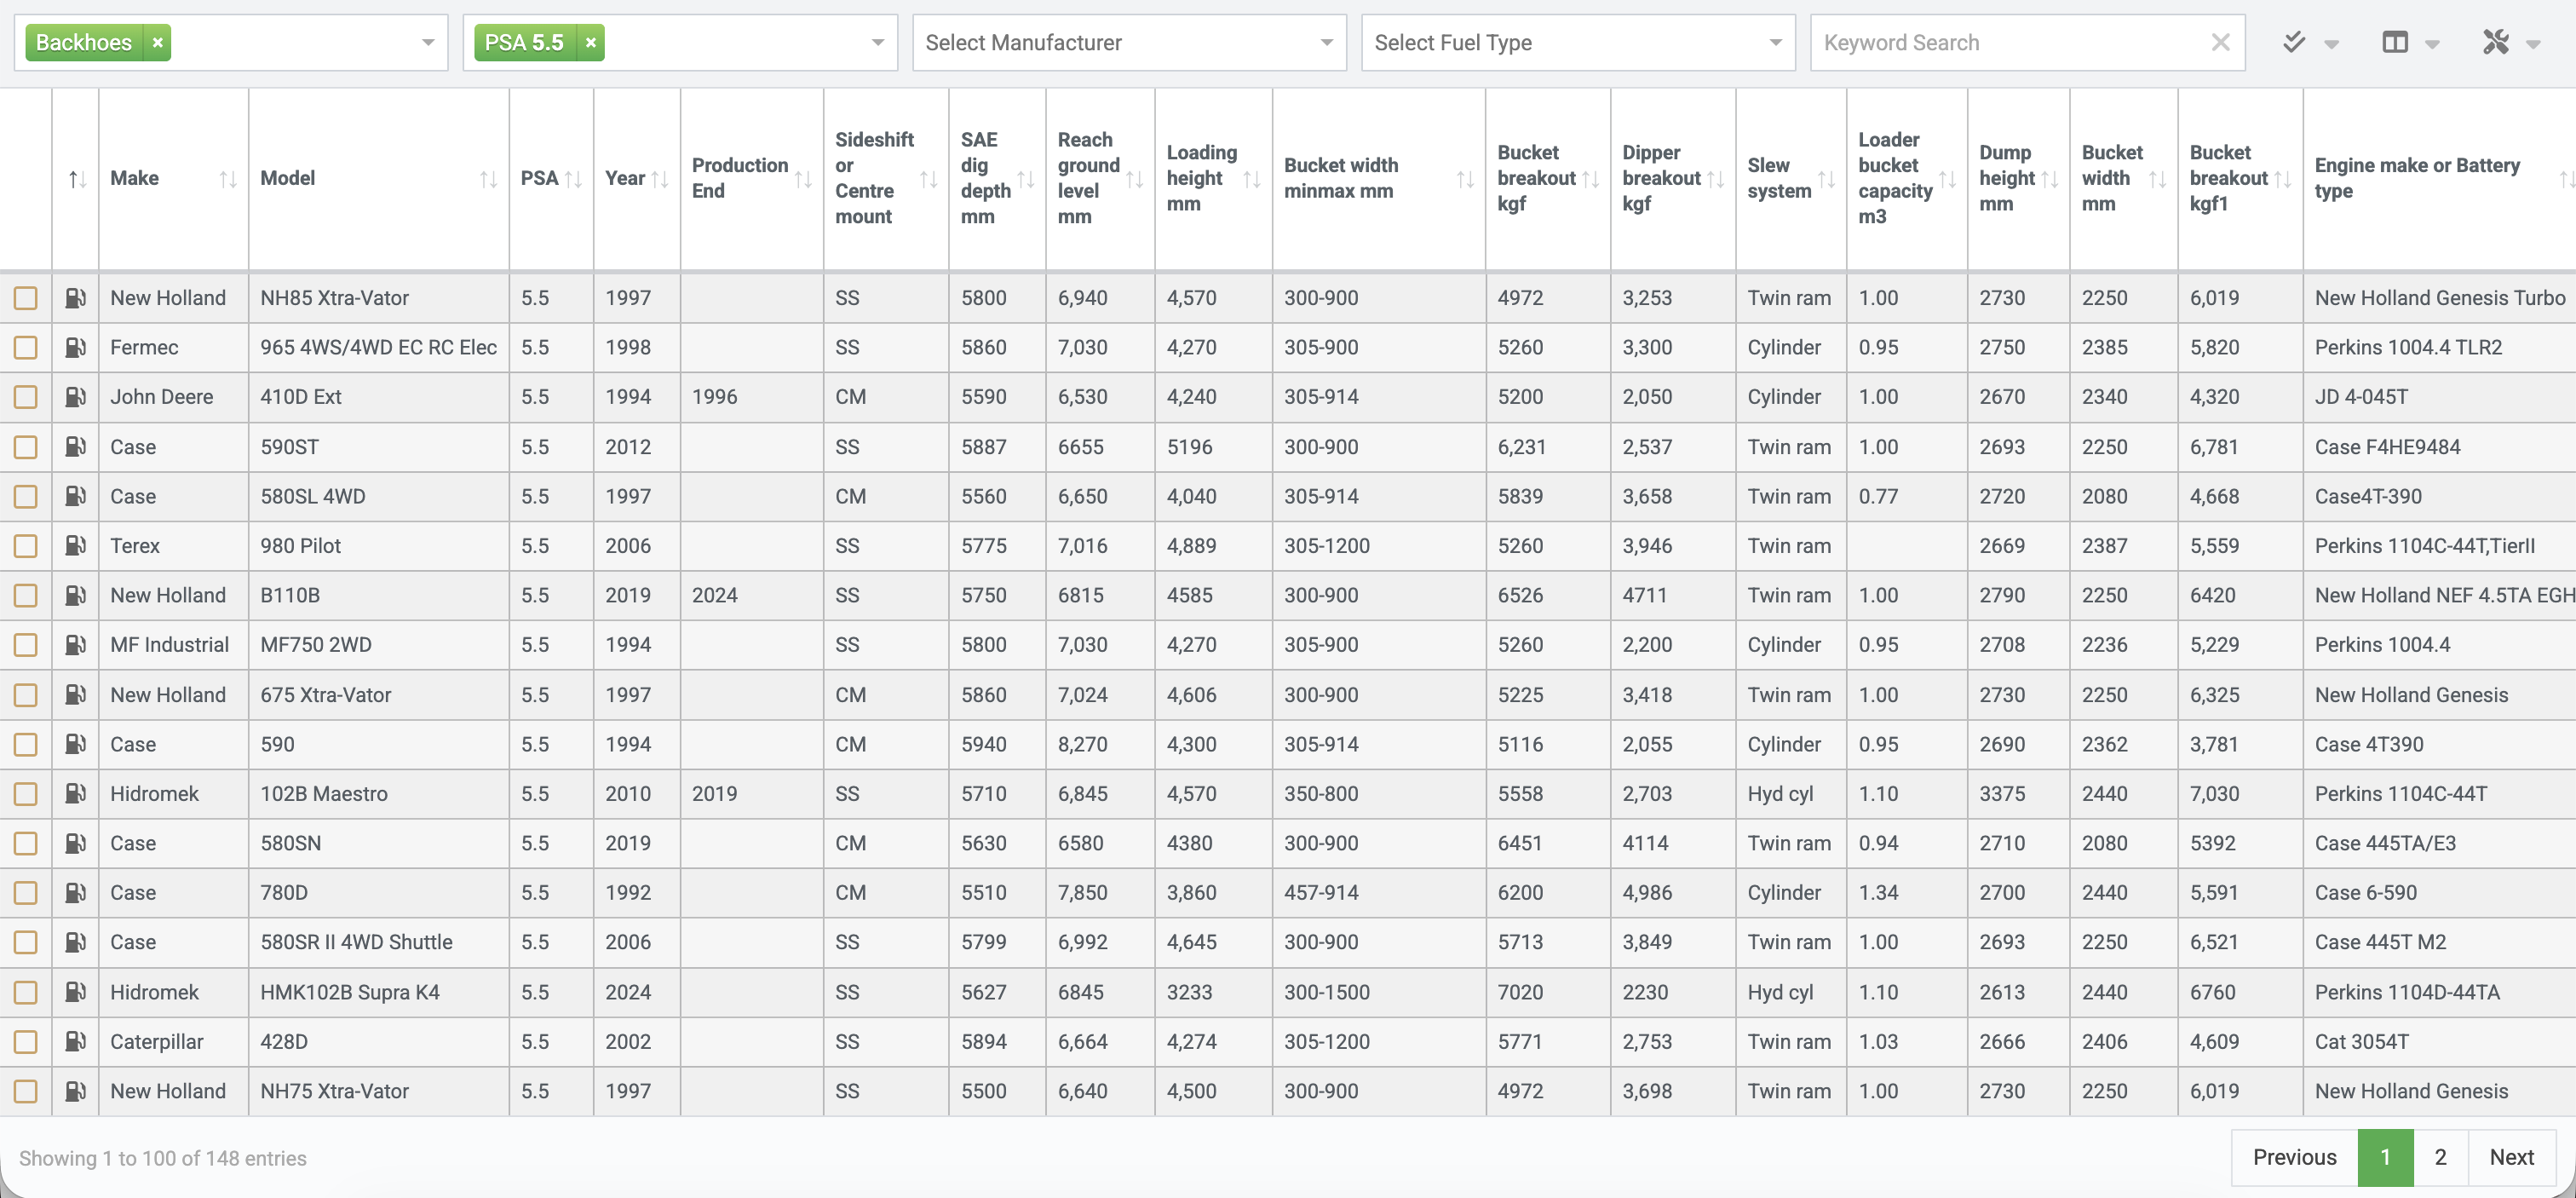
Task: Tick checkbox for Caterpillar 428D
Action: coord(26,1042)
